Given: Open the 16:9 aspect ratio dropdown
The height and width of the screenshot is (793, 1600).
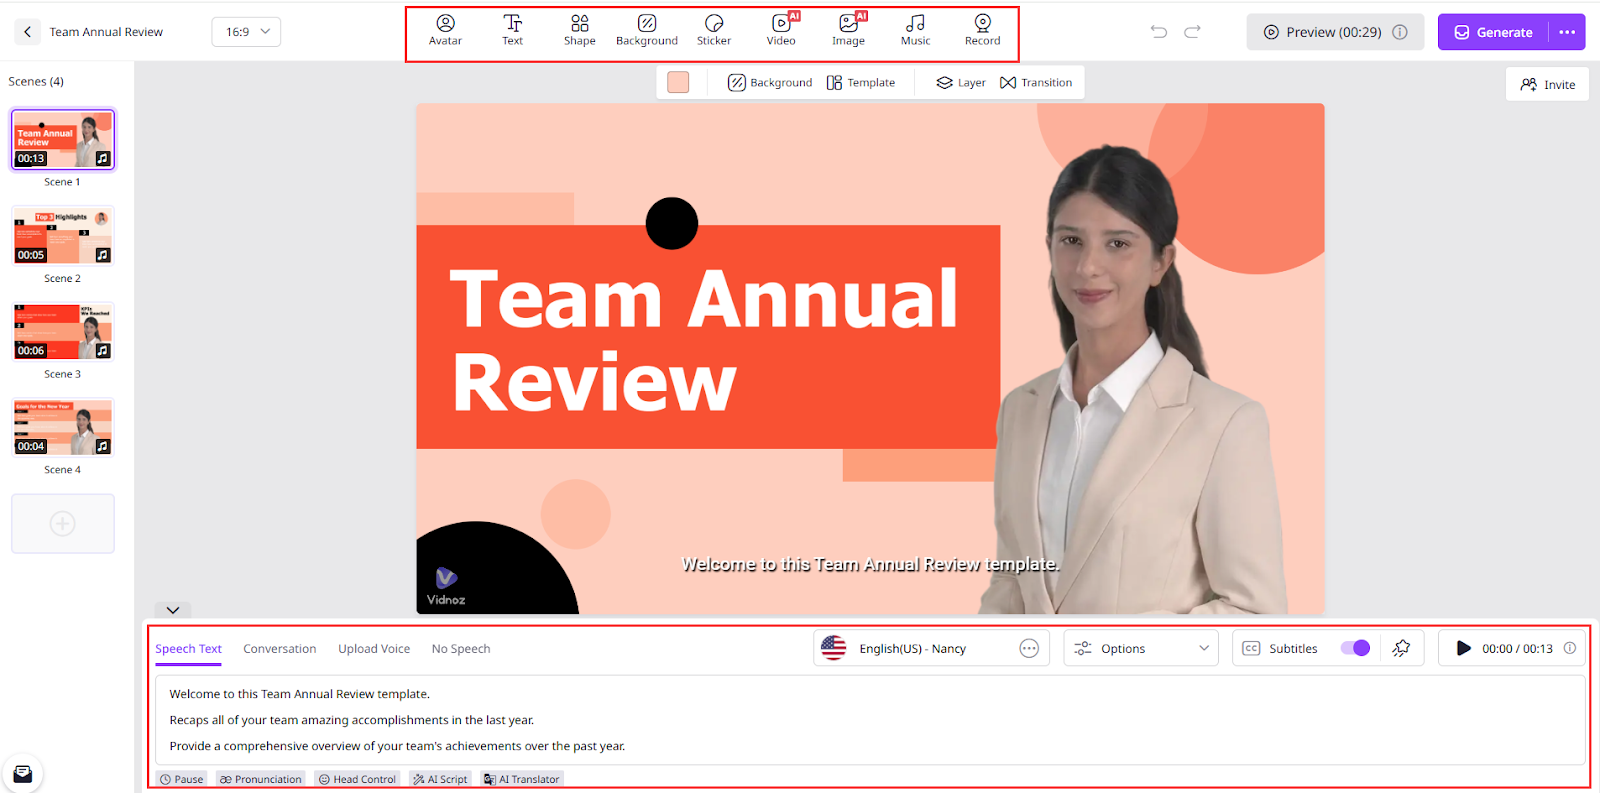Looking at the screenshot, I should (246, 32).
